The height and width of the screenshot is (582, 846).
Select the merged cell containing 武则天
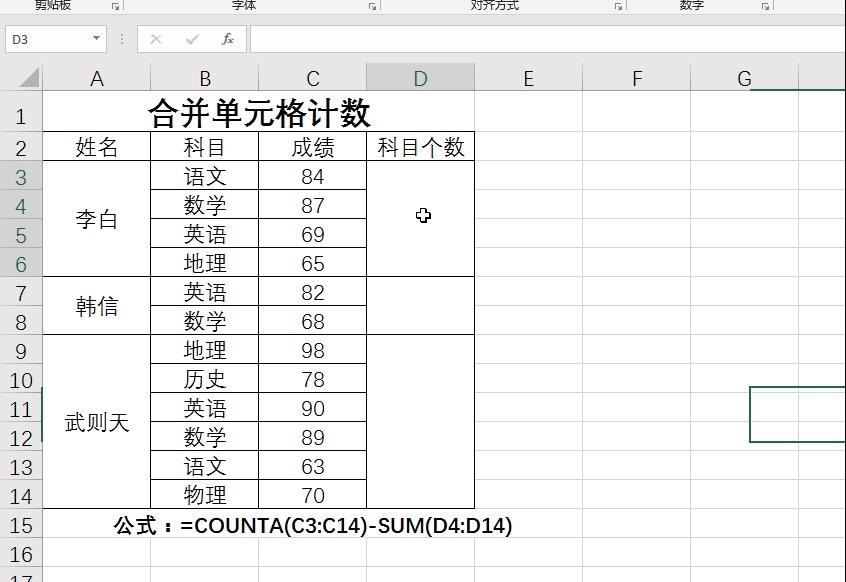(x=97, y=422)
